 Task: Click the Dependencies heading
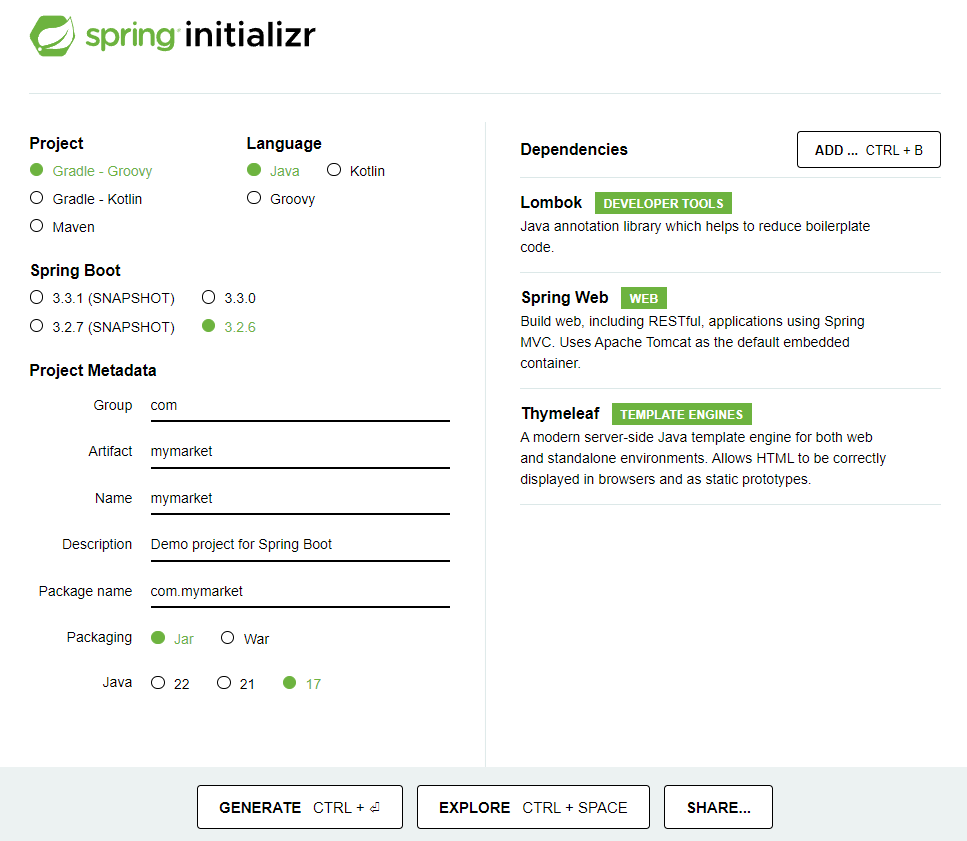tap(574, 150)
